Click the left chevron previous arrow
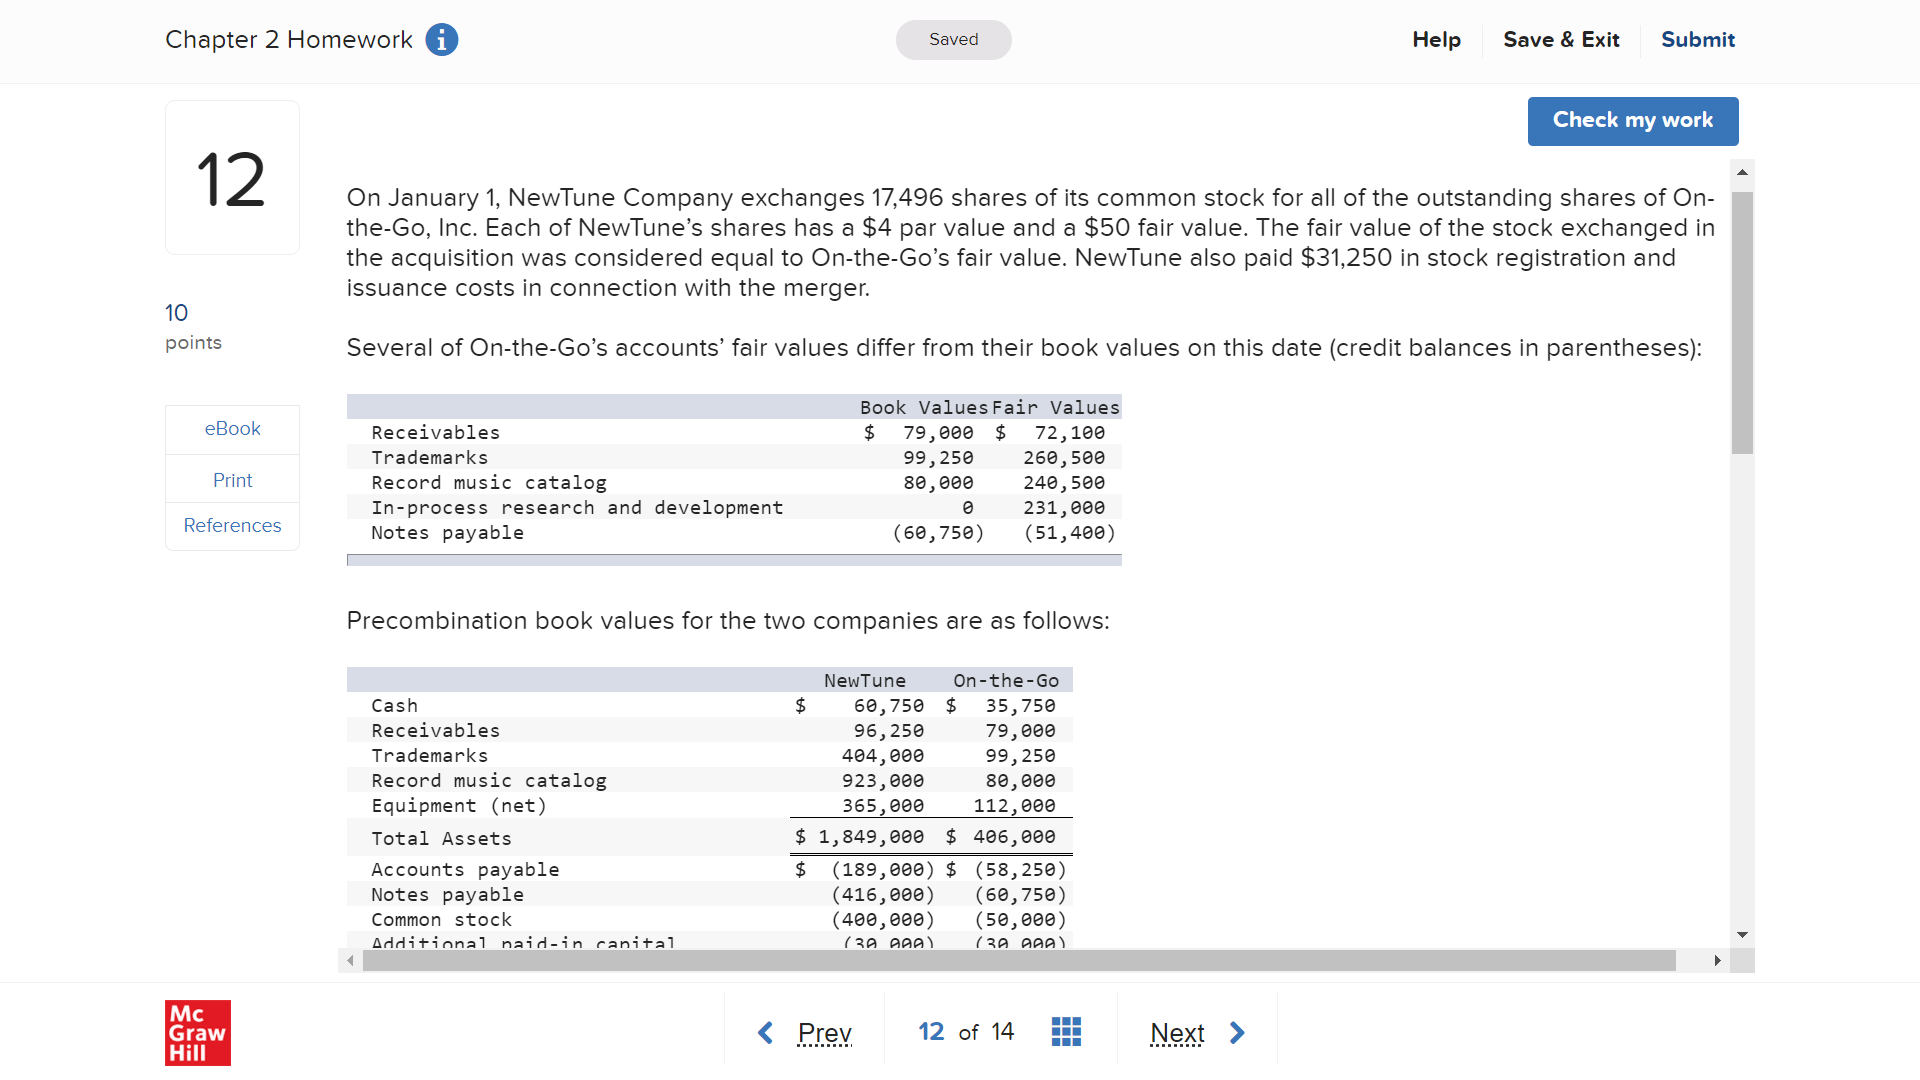This screenshot has height=1080, width=1920. 766,1032
